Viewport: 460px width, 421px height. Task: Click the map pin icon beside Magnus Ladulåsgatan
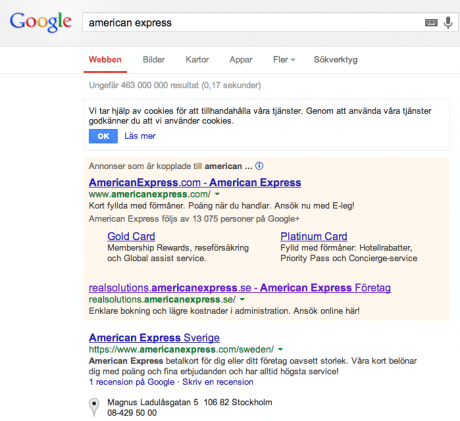(x=94, y=407)
